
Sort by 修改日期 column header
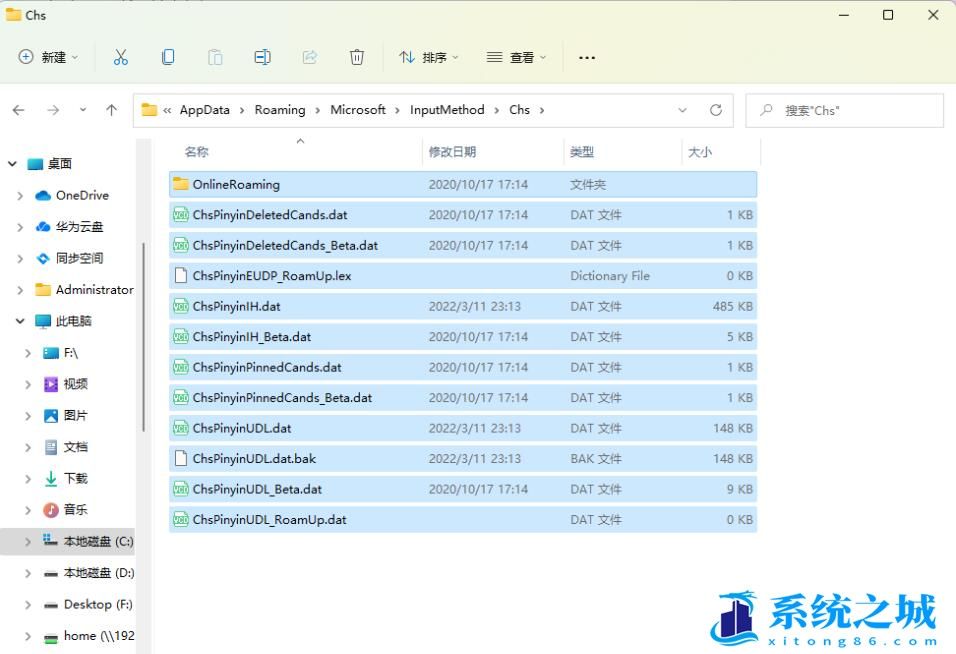[x=452, y=152]
